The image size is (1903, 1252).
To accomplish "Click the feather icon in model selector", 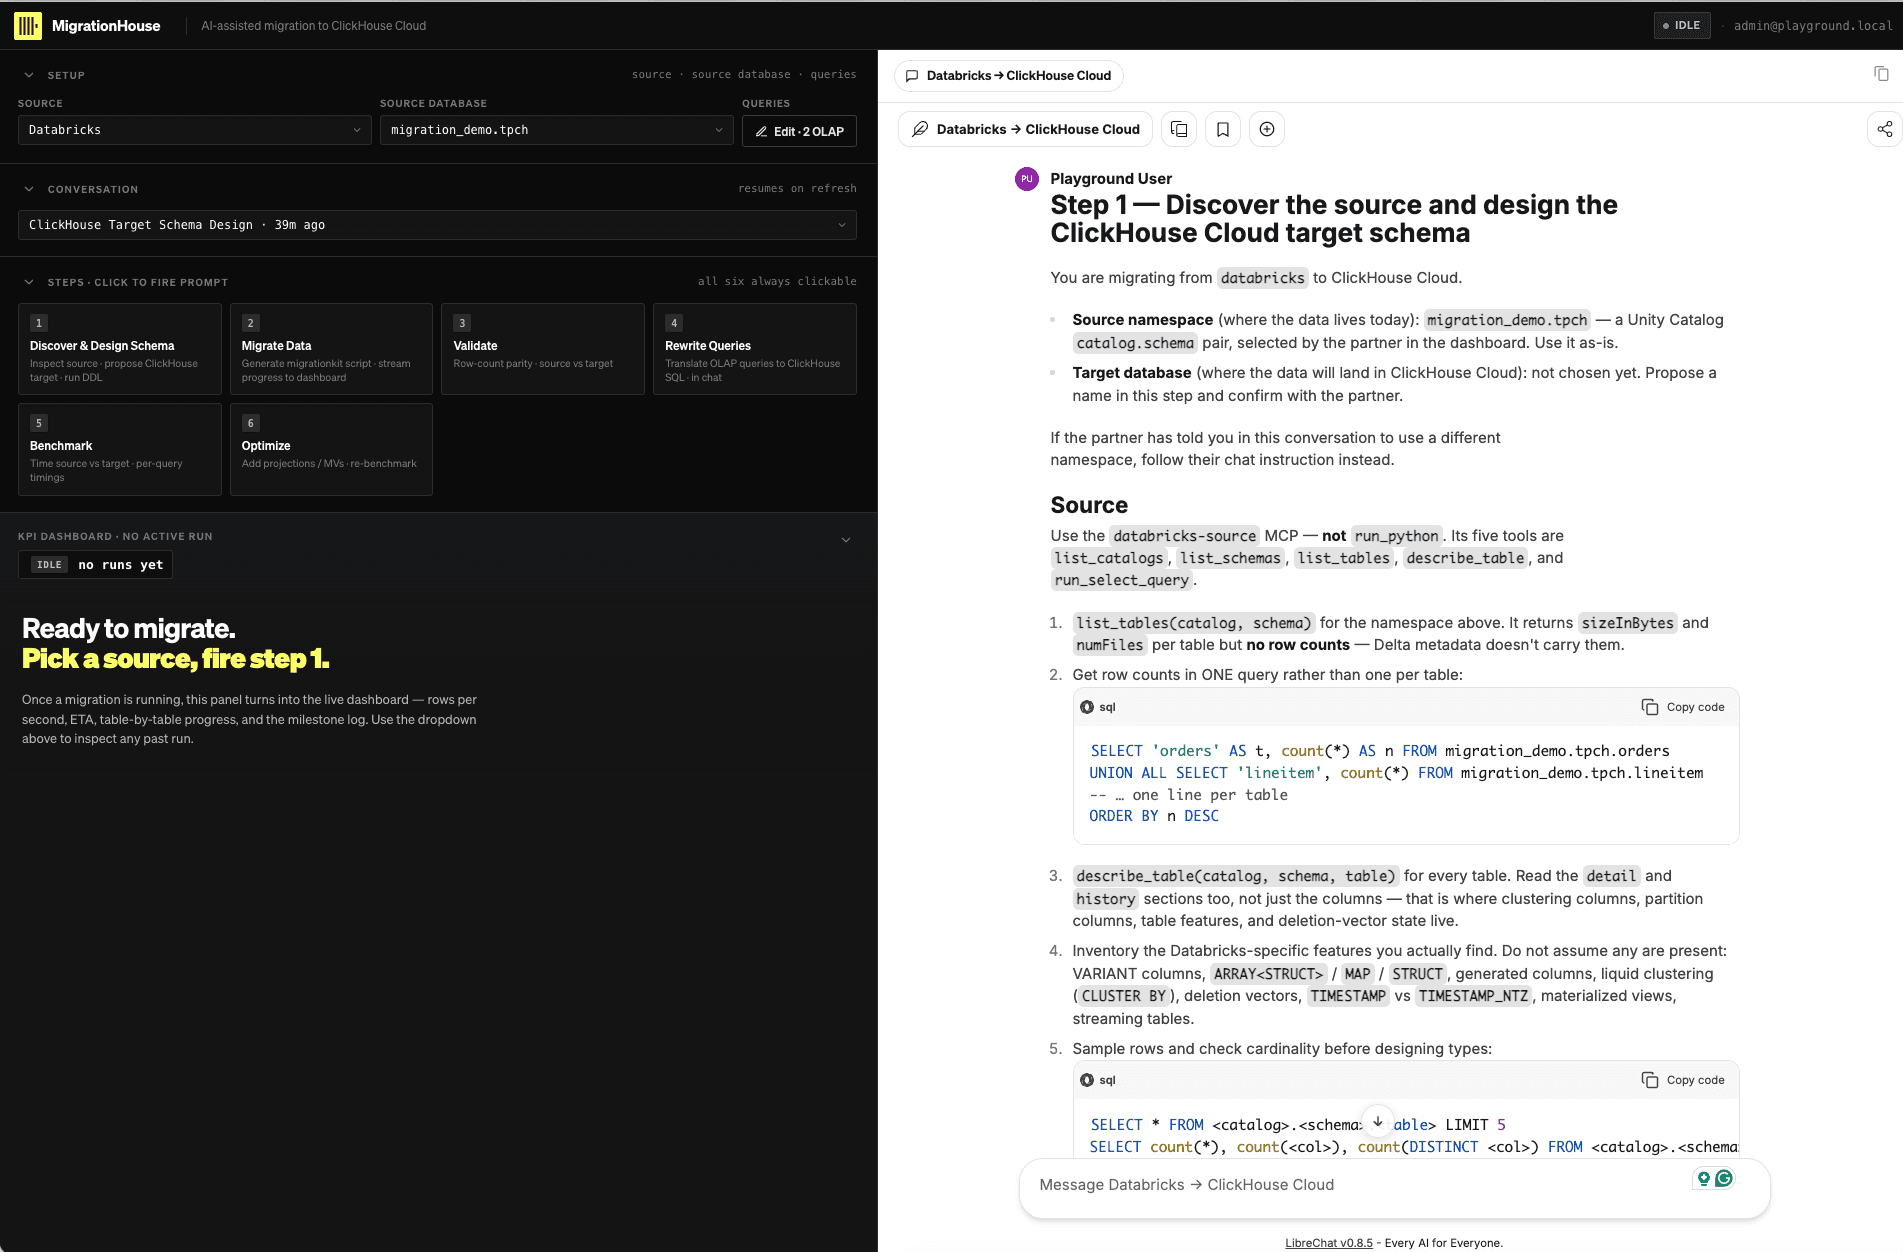I will pyautogui.click(x=920, y=129).
